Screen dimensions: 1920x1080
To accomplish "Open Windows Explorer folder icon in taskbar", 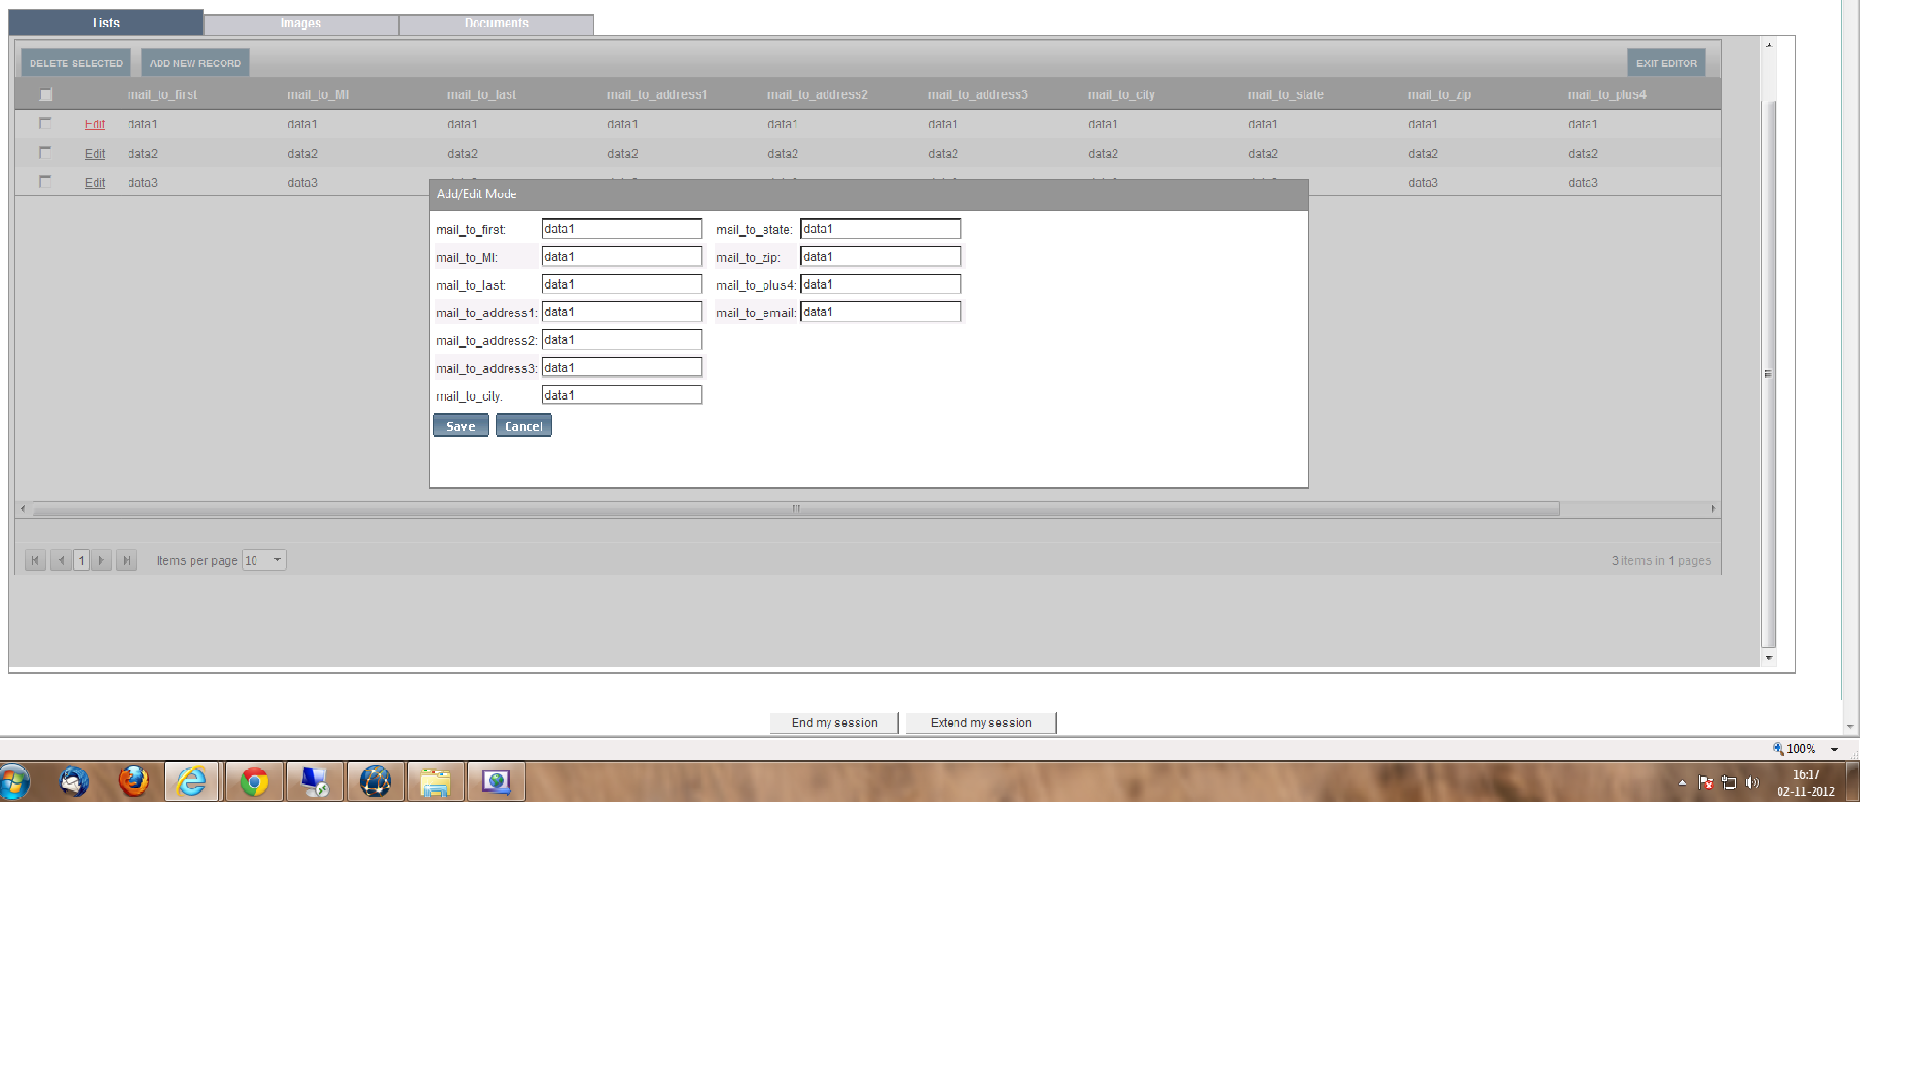I will click(x=435, y=782).
